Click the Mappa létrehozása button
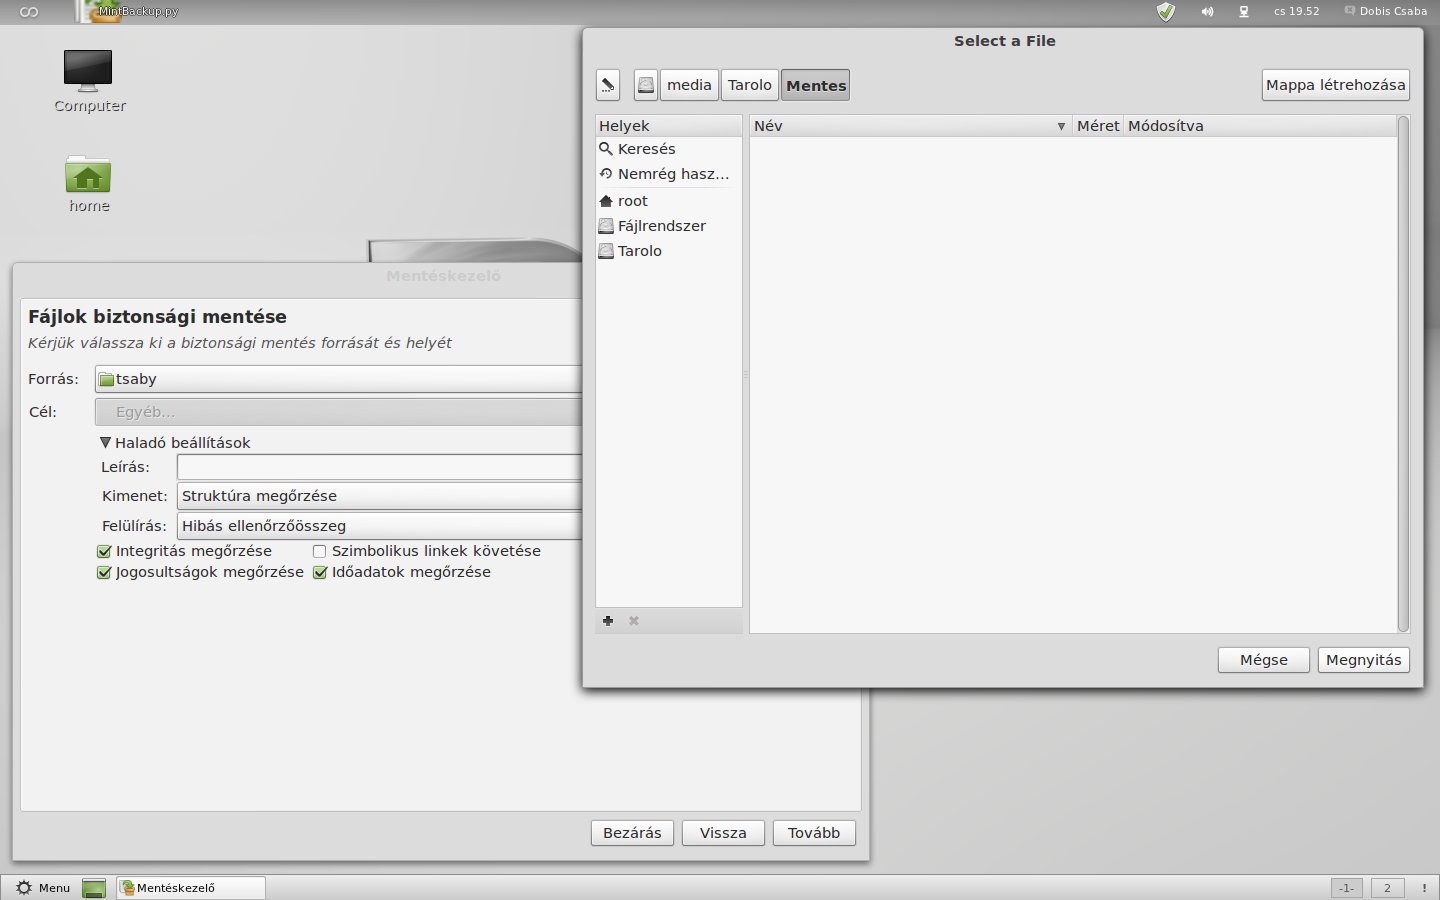The width and height of the screenshot is (1440, 900). click(1336, 85)
